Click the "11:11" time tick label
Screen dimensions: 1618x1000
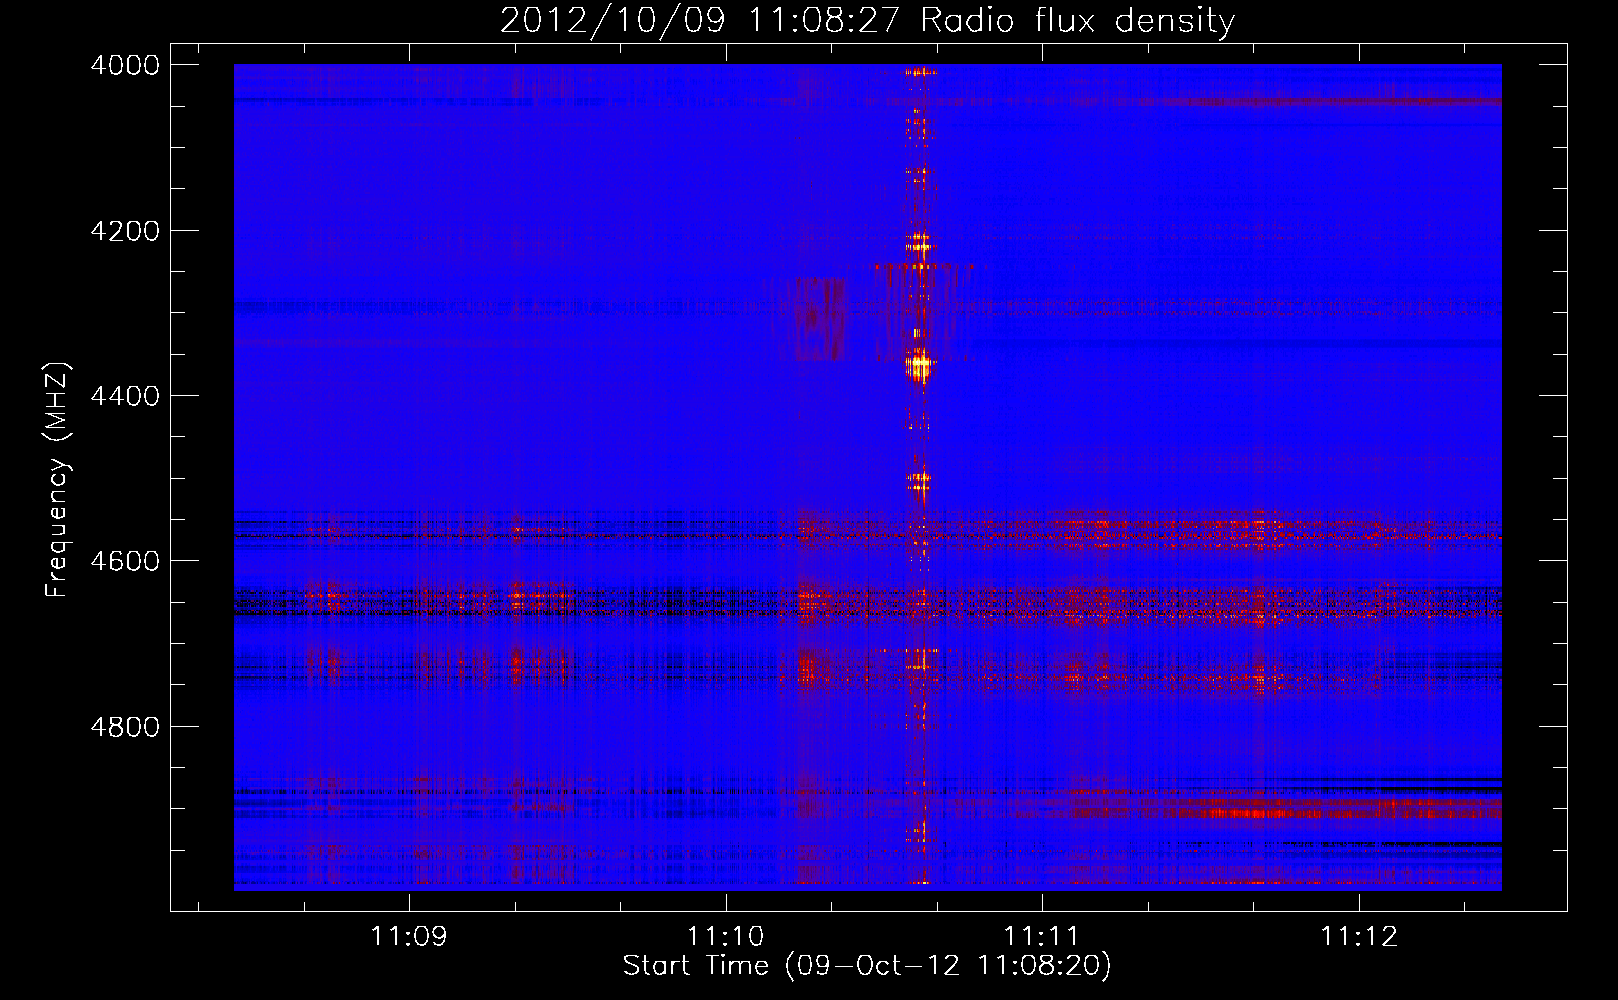1042,937
